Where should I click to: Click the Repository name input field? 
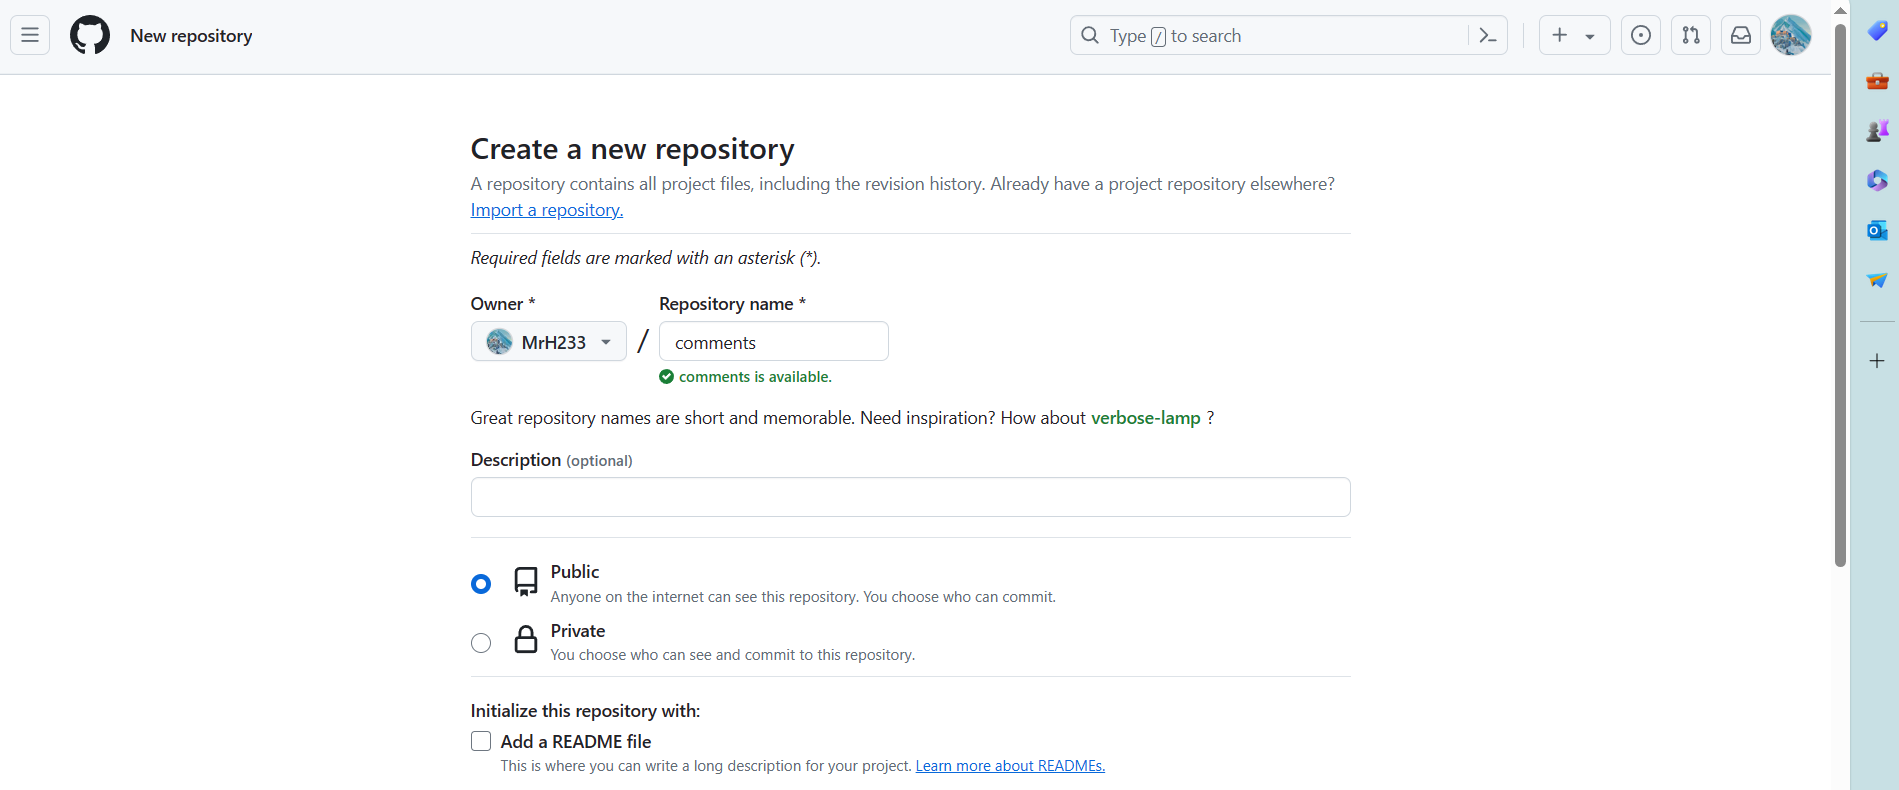coord(773,342)
